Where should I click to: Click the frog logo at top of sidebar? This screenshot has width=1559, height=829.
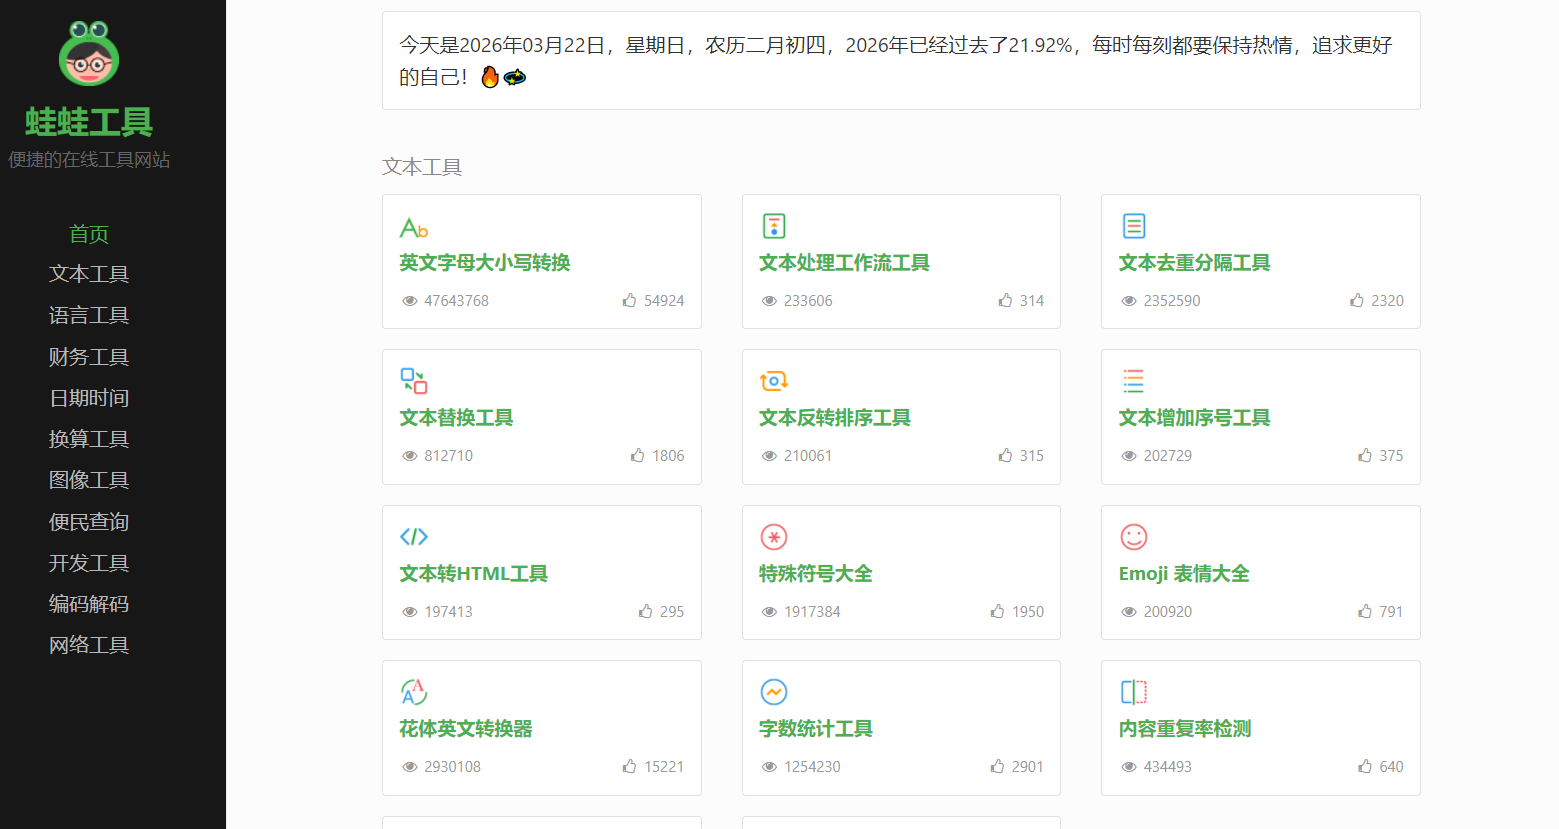[x=89, y=54]
